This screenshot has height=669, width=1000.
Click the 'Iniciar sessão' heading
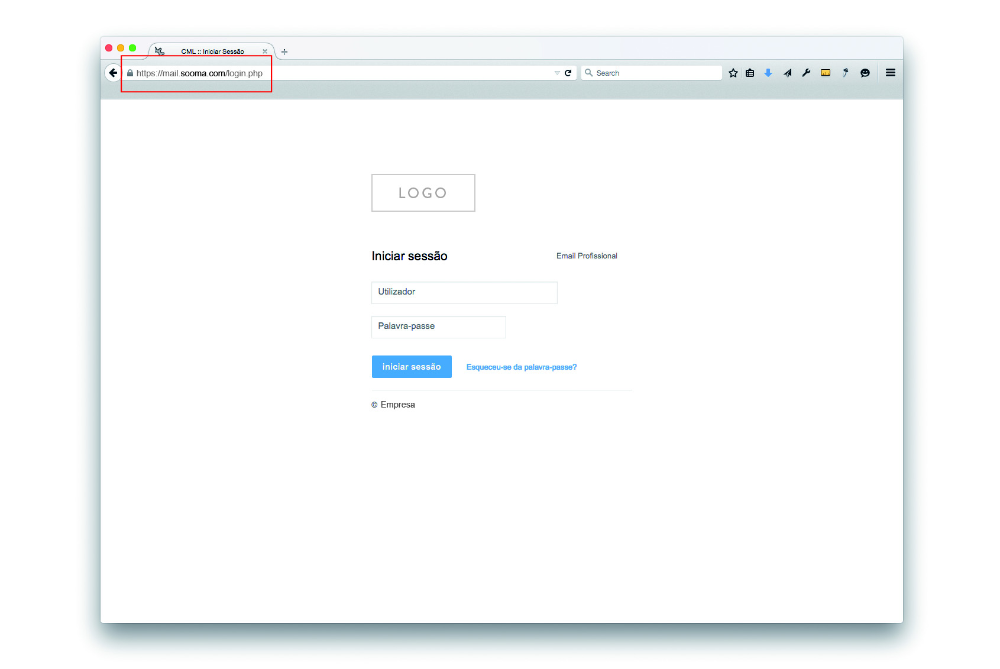point(409,256)
